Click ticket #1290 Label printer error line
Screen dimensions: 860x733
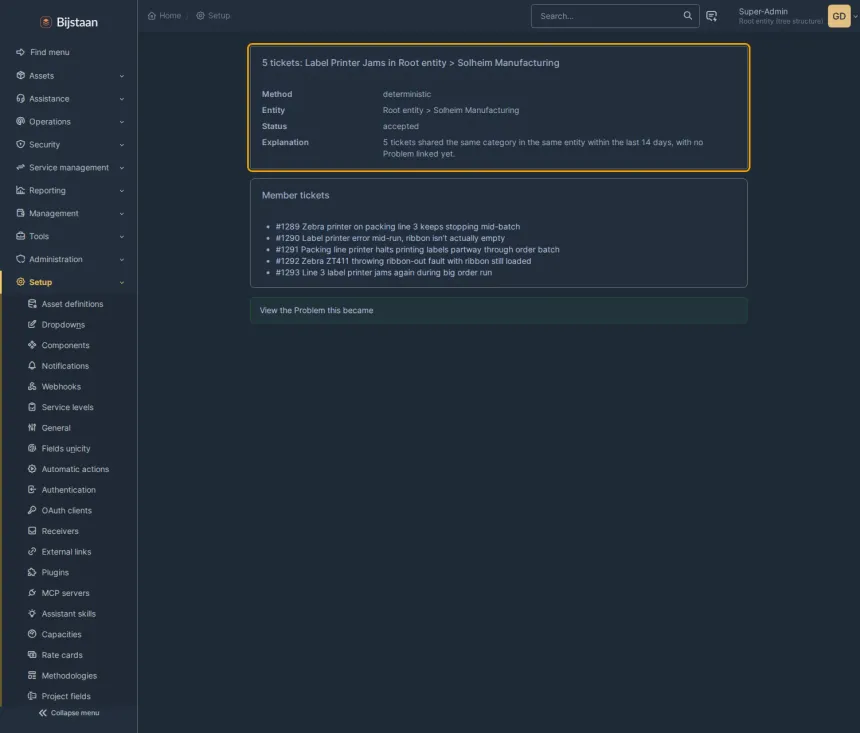pyautogui.click(x=390, y=238)
